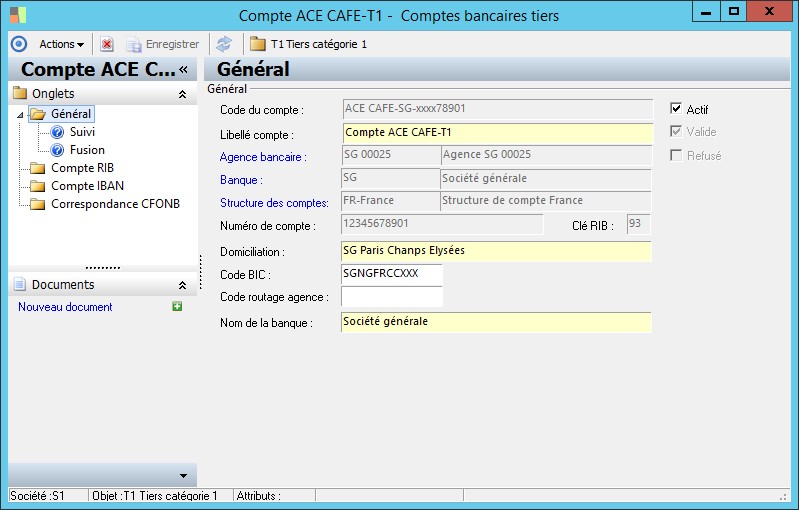Collapse the Documents section

click(x=182, y=285)
